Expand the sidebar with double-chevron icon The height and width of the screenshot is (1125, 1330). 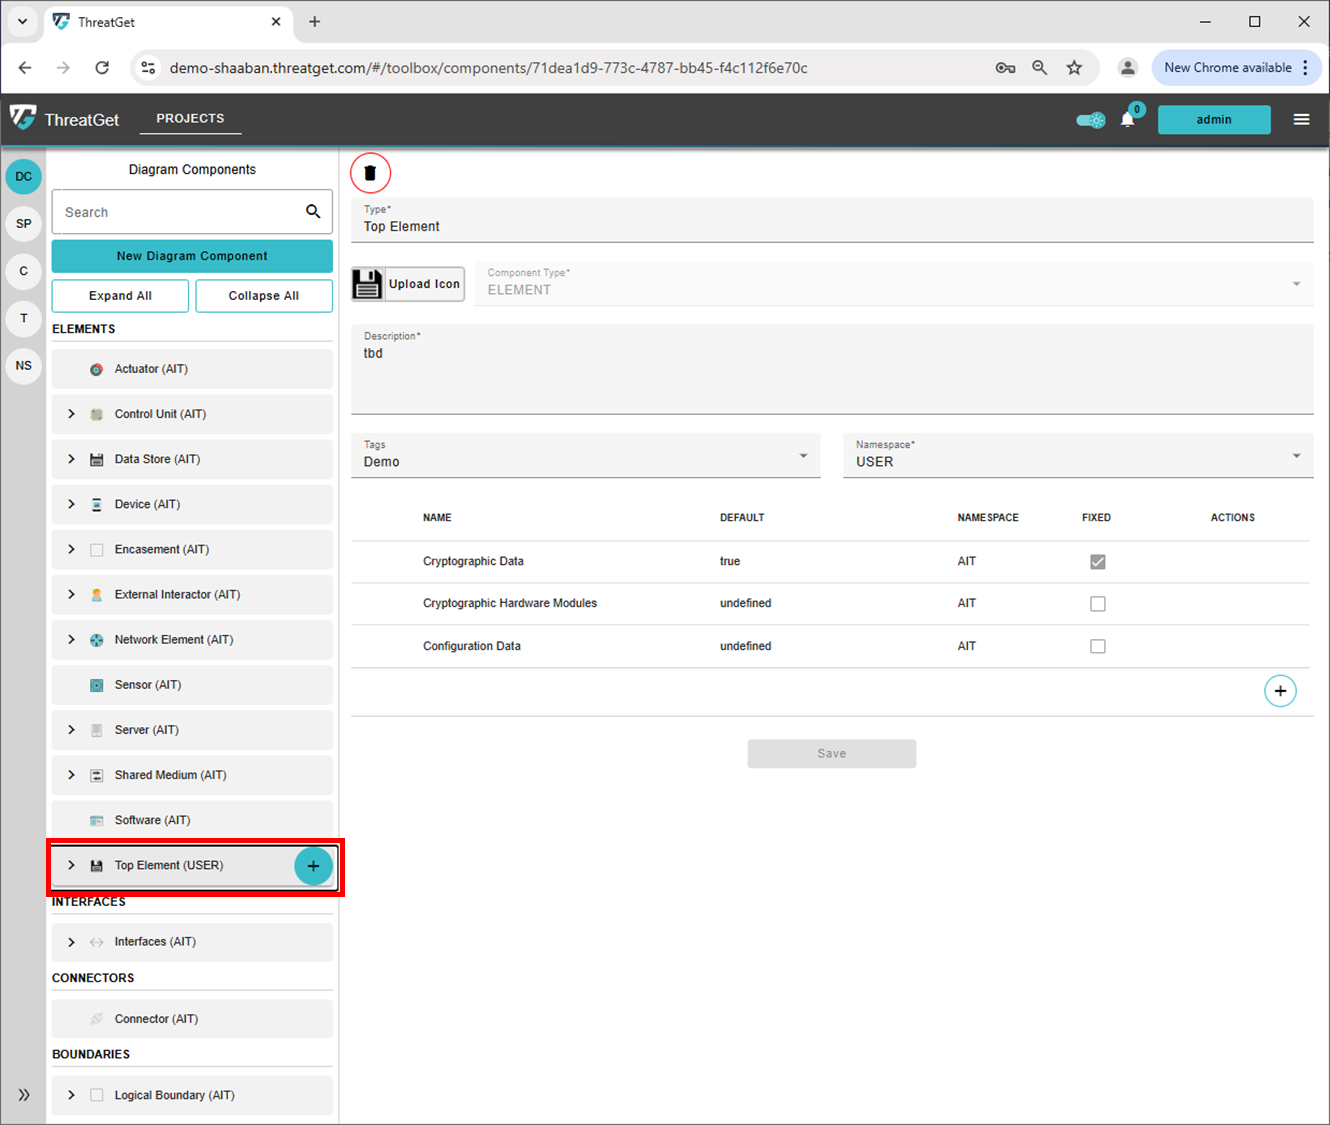(24, 1095)
